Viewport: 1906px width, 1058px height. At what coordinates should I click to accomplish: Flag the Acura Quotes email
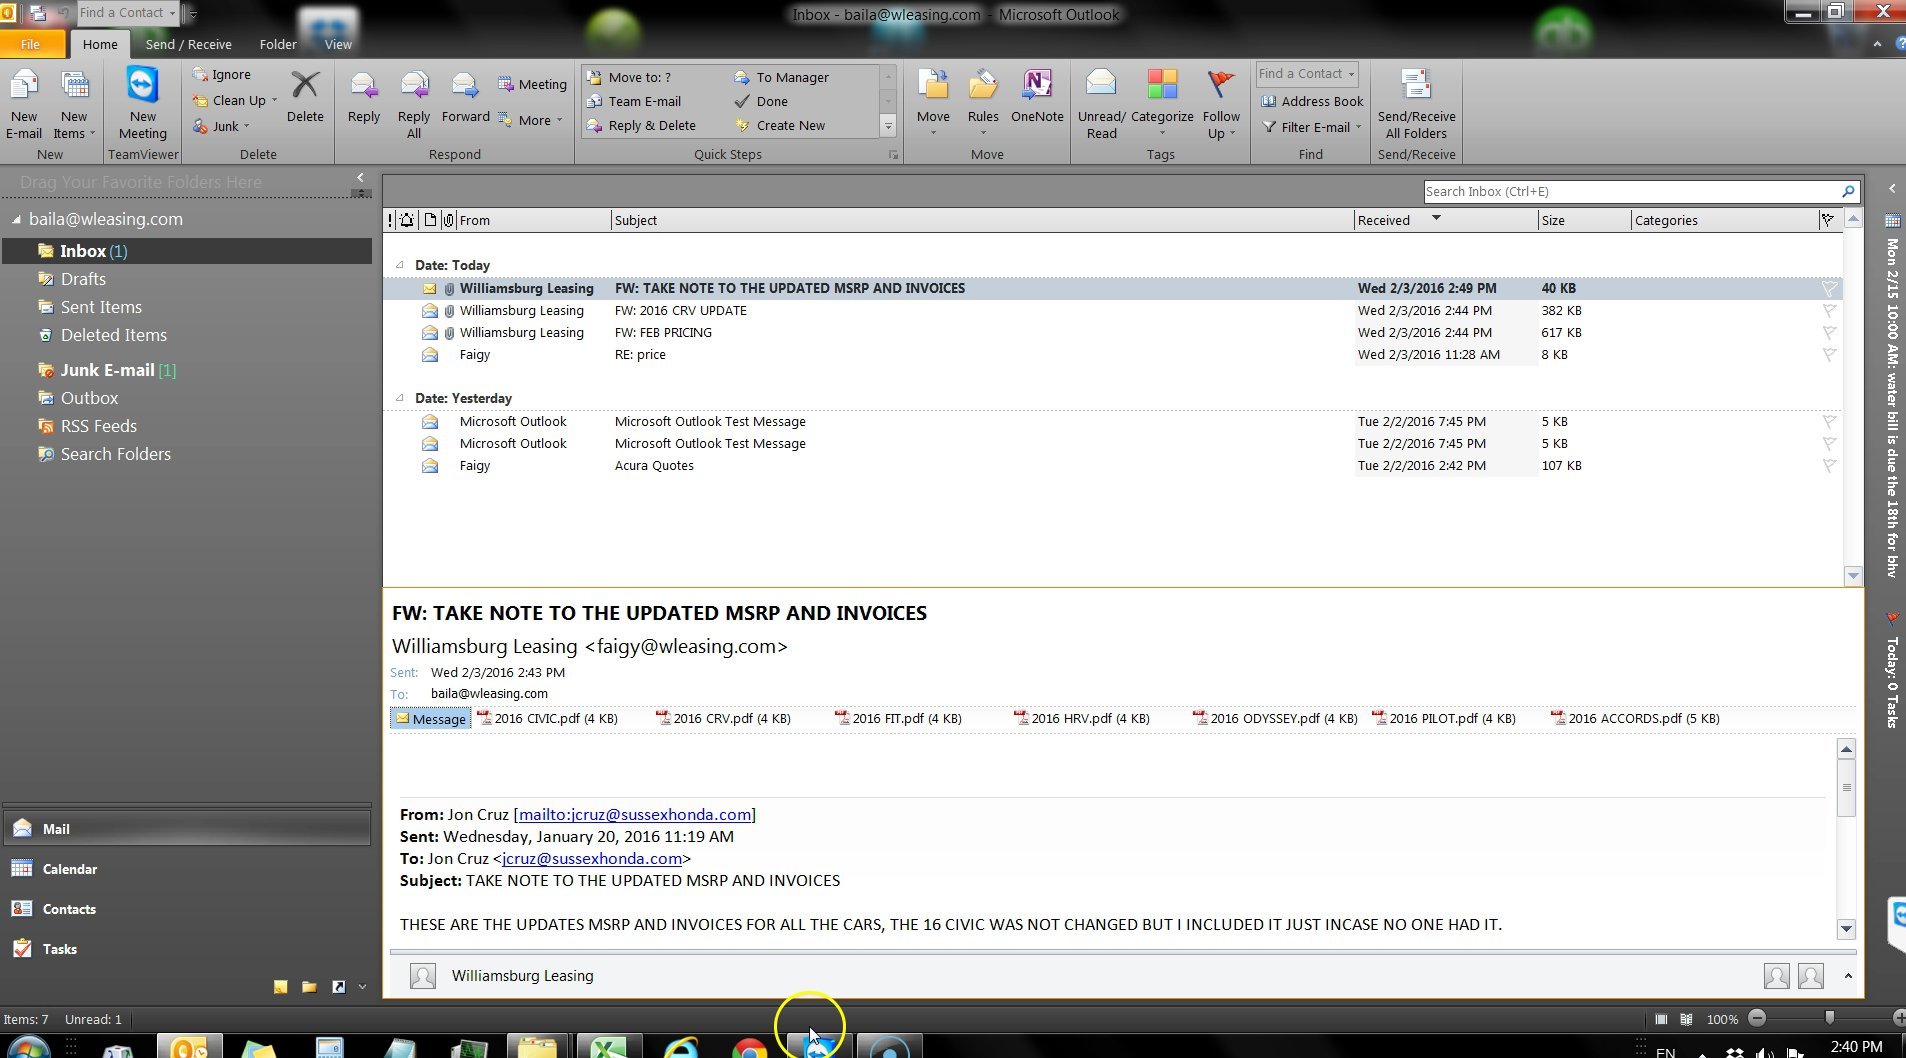[x=1828, y=465]
